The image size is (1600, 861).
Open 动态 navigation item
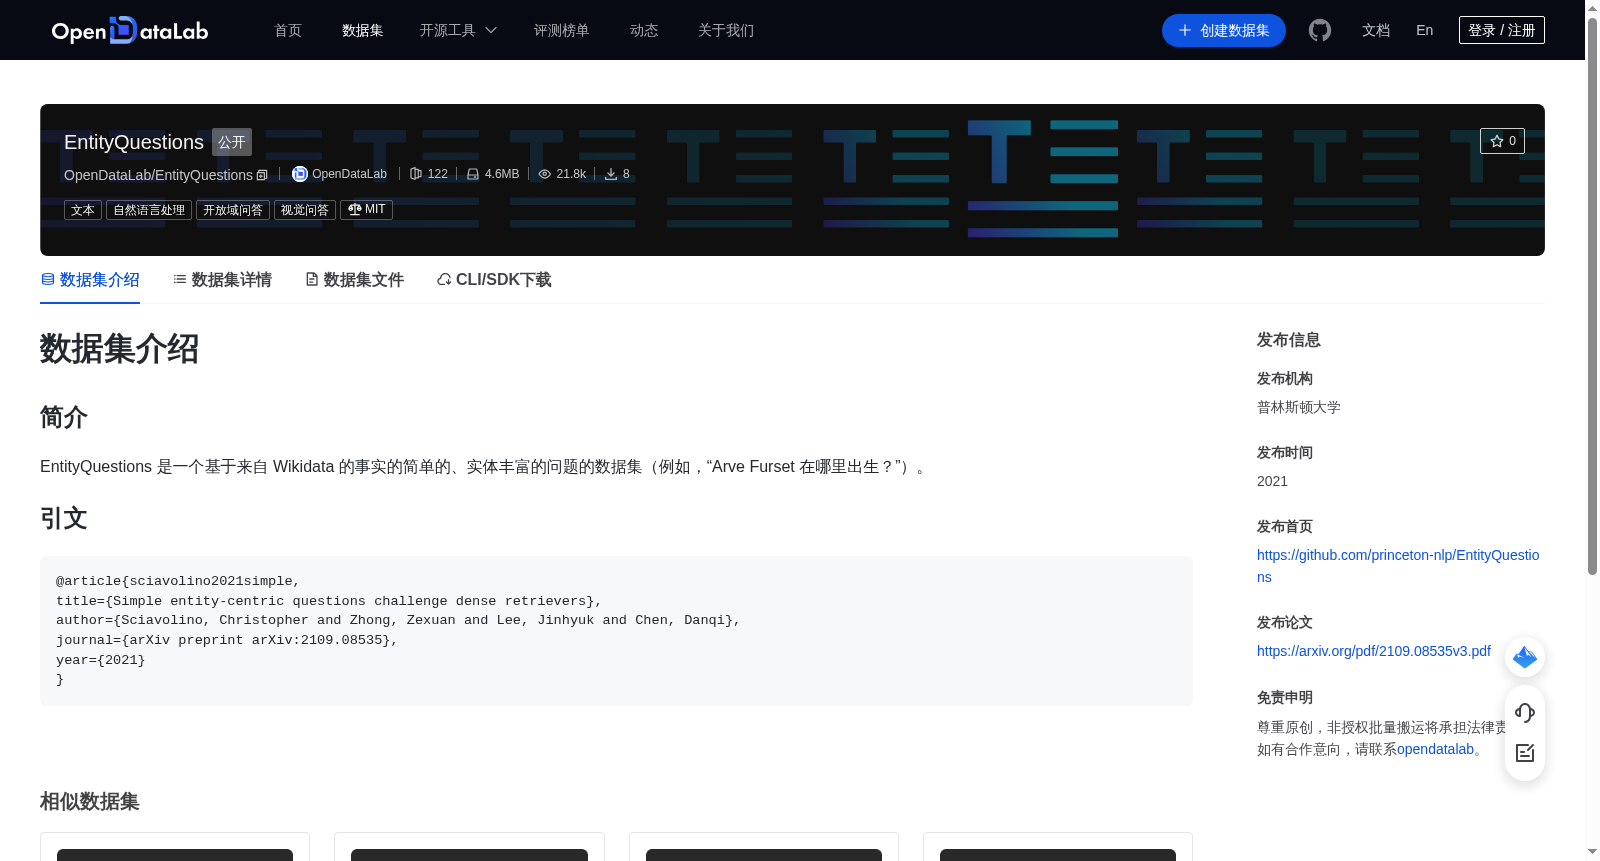pyautogui.click(x=644, y=30)
